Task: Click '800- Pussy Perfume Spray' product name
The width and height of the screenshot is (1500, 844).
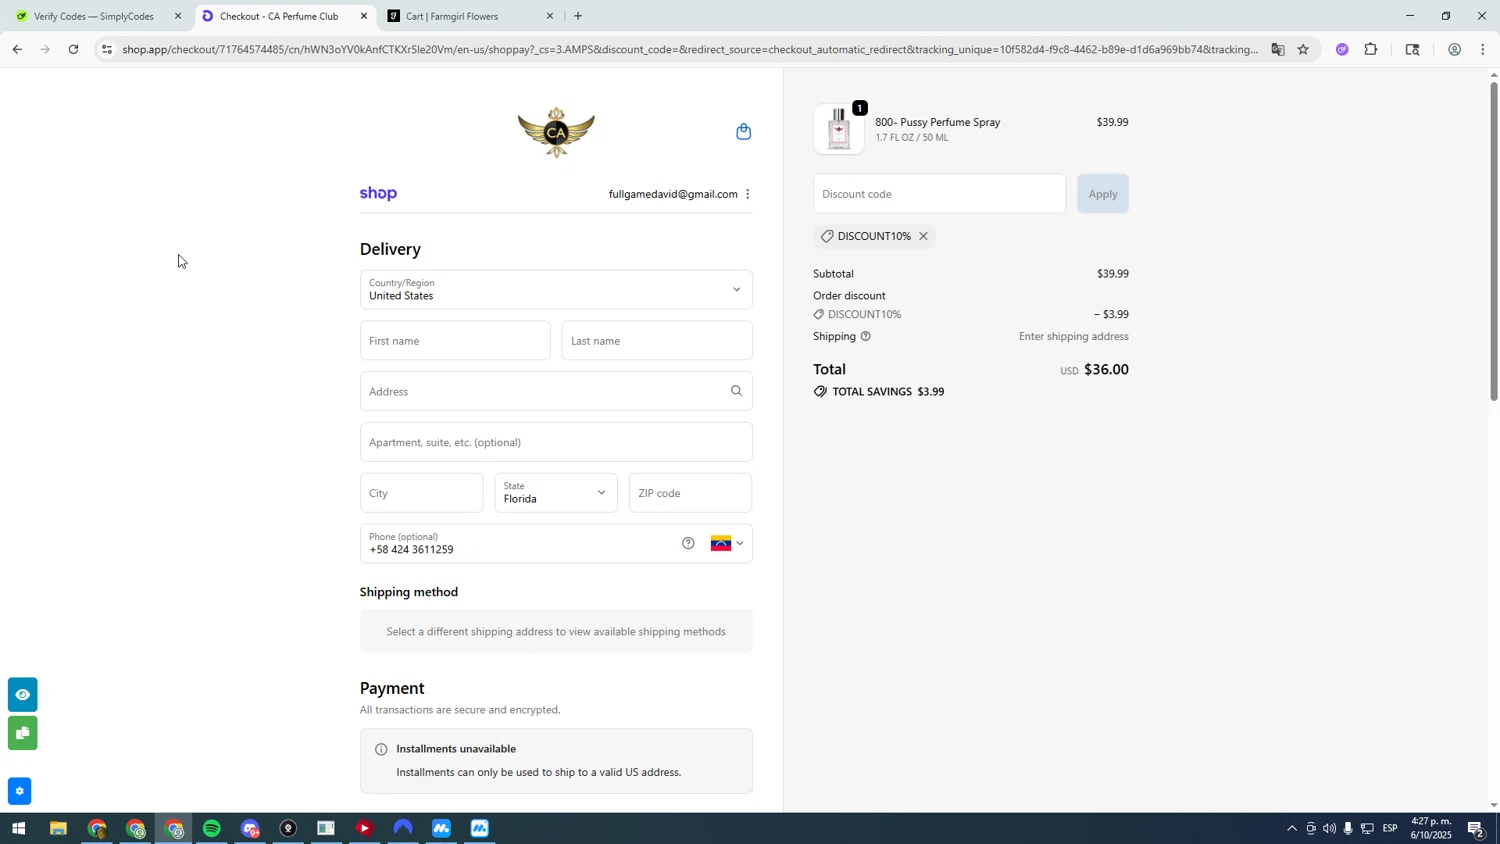Action: point(938,122)
